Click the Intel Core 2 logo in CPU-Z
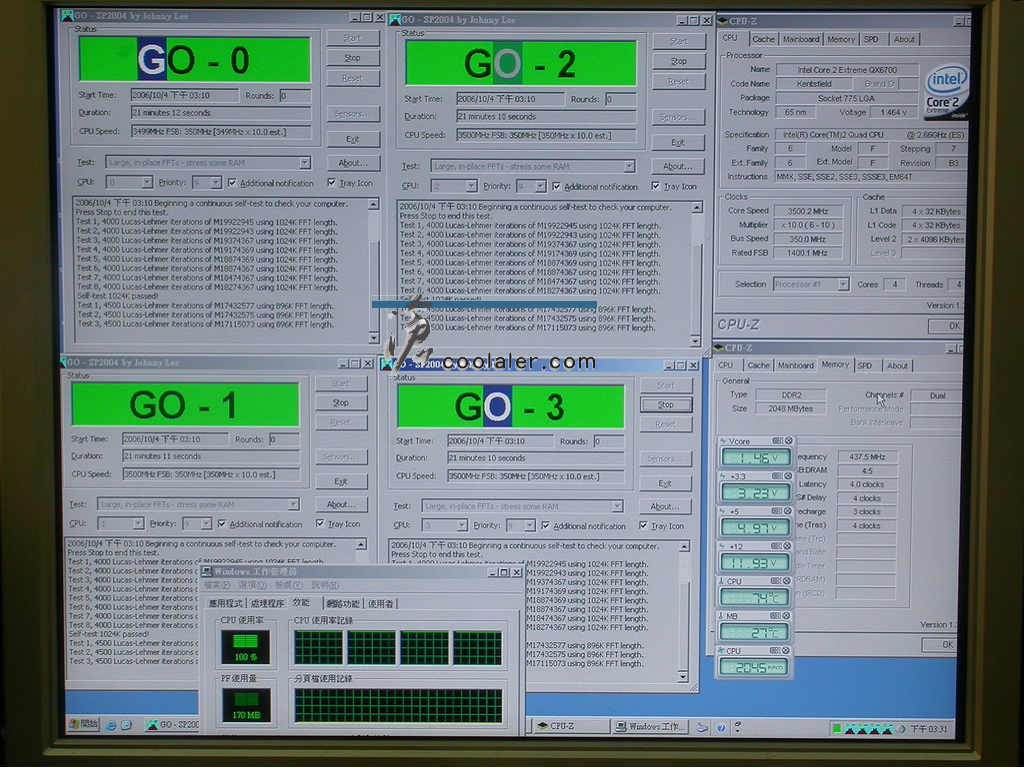The height and width of the screenshot is (768, 1024). click(946, 91)
